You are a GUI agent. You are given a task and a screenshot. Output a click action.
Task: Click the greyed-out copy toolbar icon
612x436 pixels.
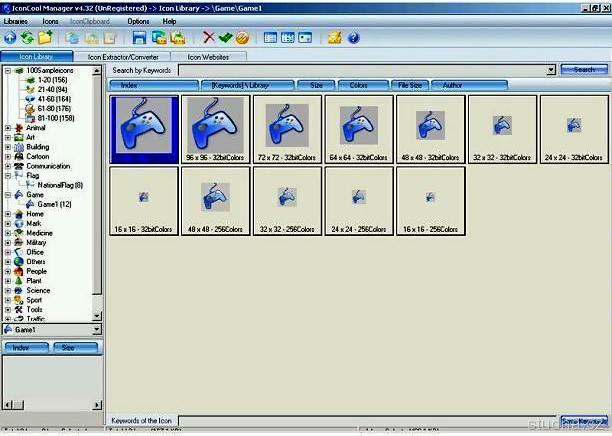coord(72,38)
